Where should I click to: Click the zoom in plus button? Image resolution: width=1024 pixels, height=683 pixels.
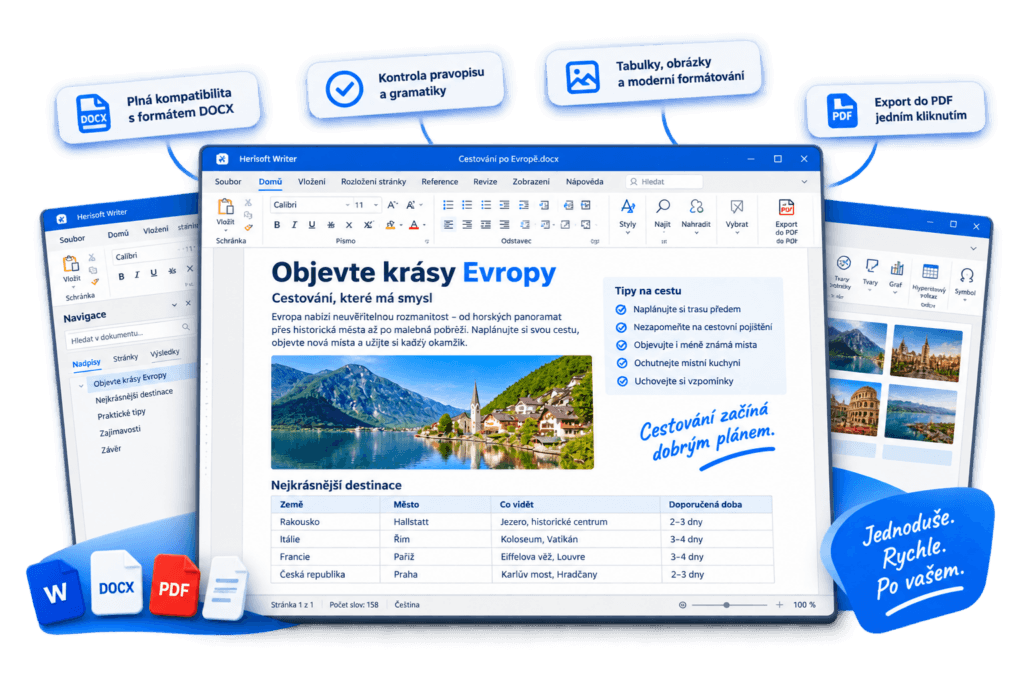click(779, 605)
